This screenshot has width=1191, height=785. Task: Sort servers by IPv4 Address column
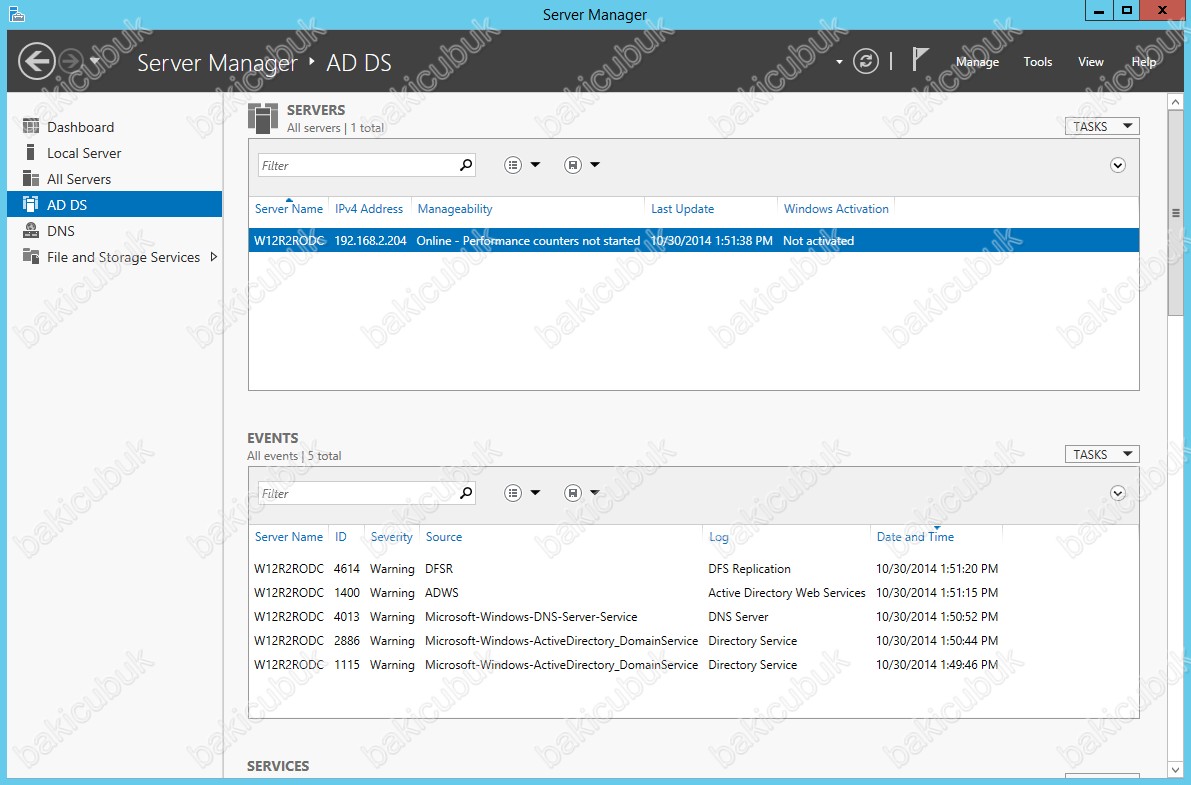pos(369,209)
